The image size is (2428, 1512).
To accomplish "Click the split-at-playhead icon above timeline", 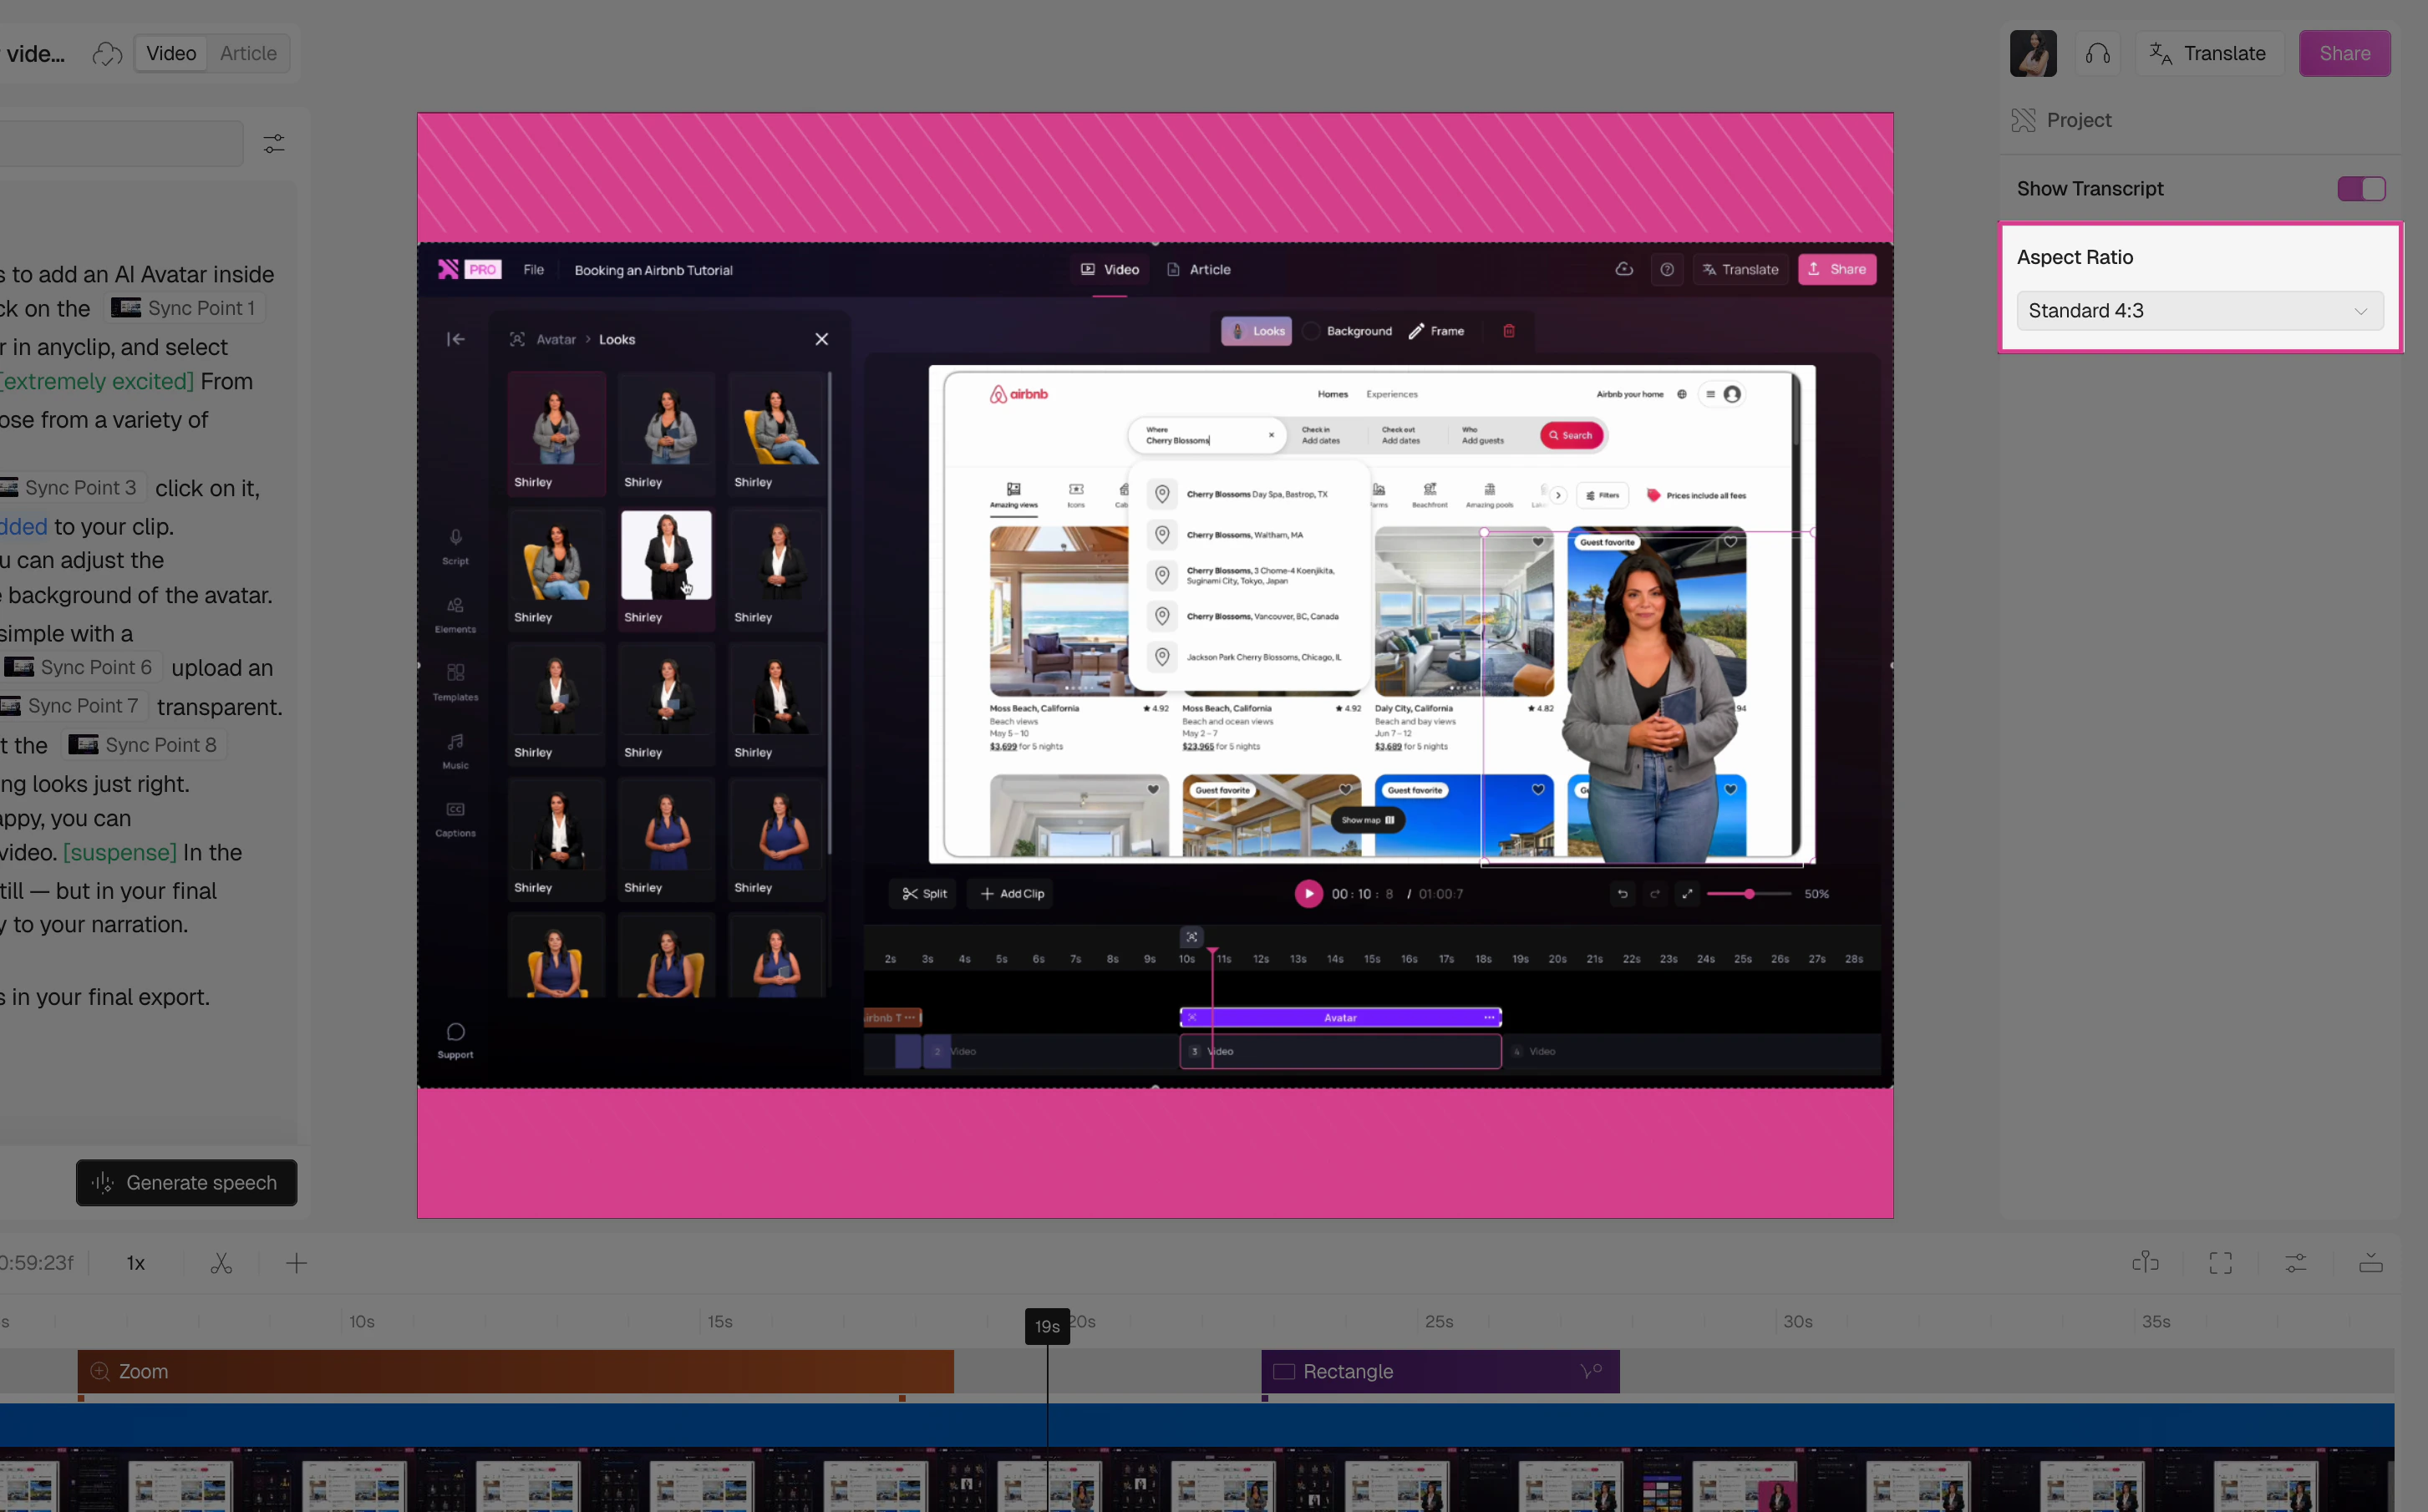I will tap(2145, 1263).
